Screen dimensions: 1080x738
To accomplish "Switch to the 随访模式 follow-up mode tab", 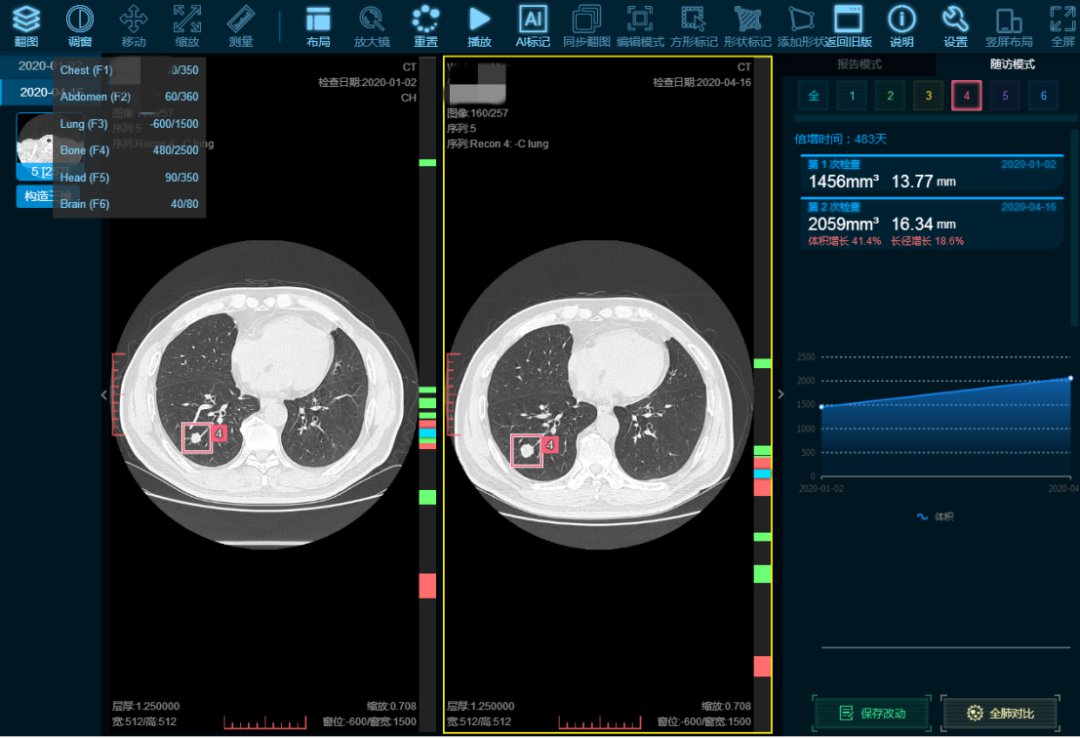I will [x=1012, y=64].
